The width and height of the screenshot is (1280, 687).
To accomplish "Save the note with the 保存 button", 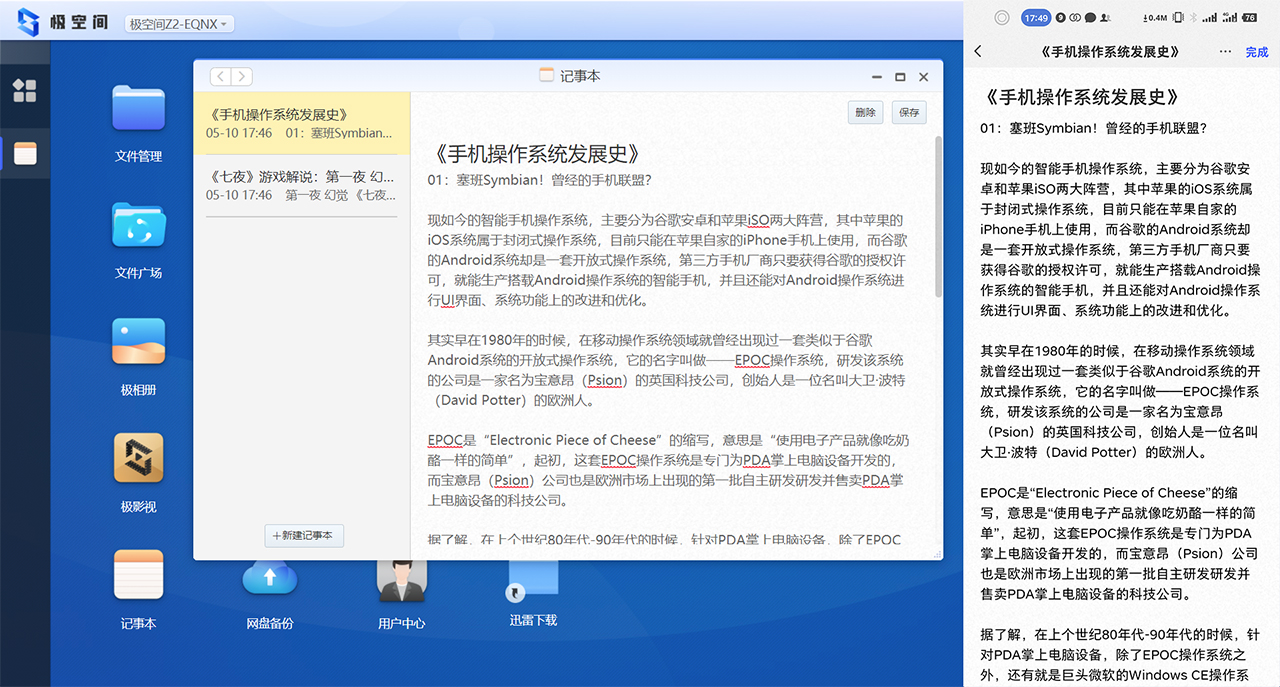I will (x=908, y=112).
